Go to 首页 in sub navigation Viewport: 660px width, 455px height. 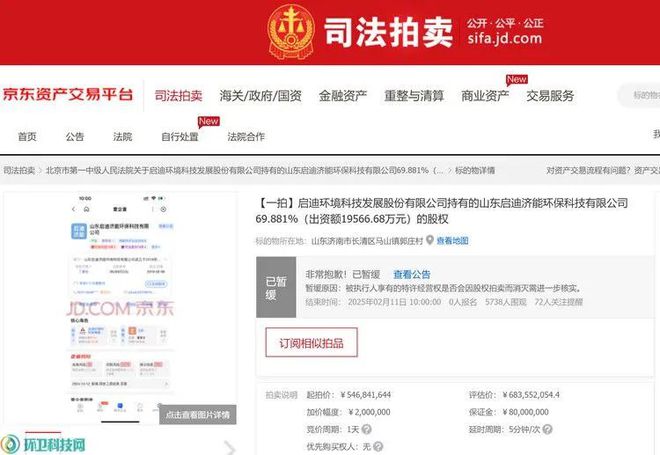coord(27,136)
